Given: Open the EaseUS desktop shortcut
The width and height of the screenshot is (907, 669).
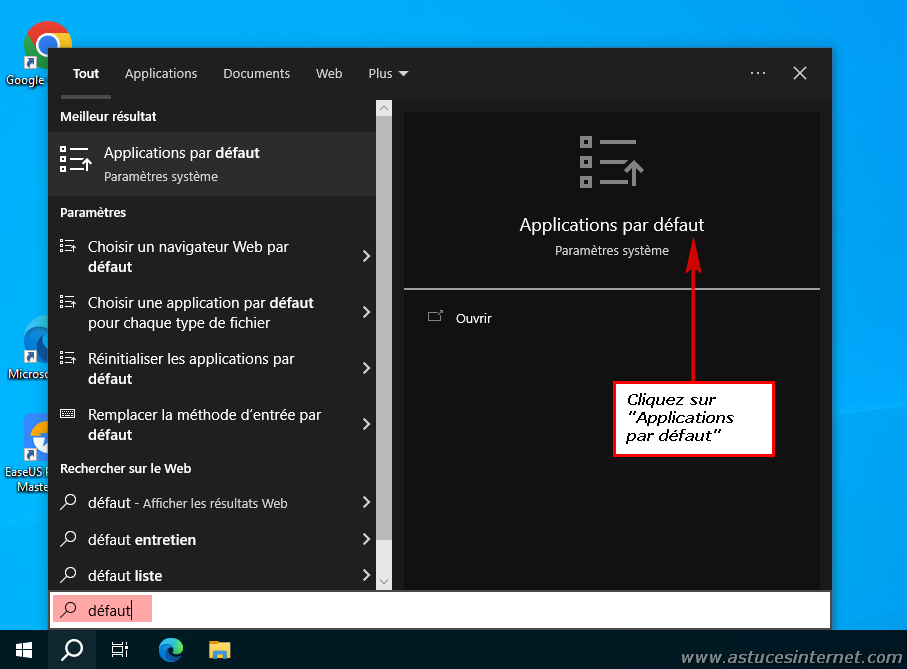Looking at the screenshot, I should pos(28,453).
